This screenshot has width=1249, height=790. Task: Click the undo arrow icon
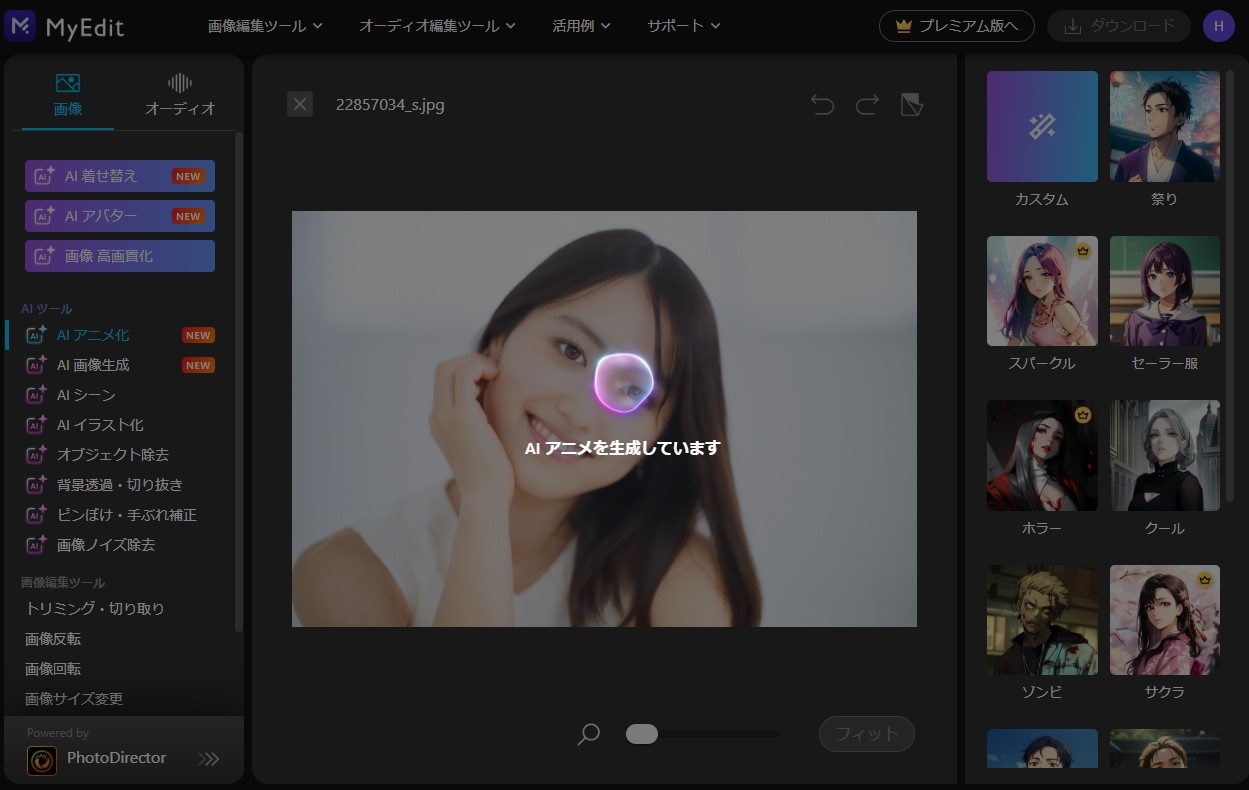coord(822,104)
